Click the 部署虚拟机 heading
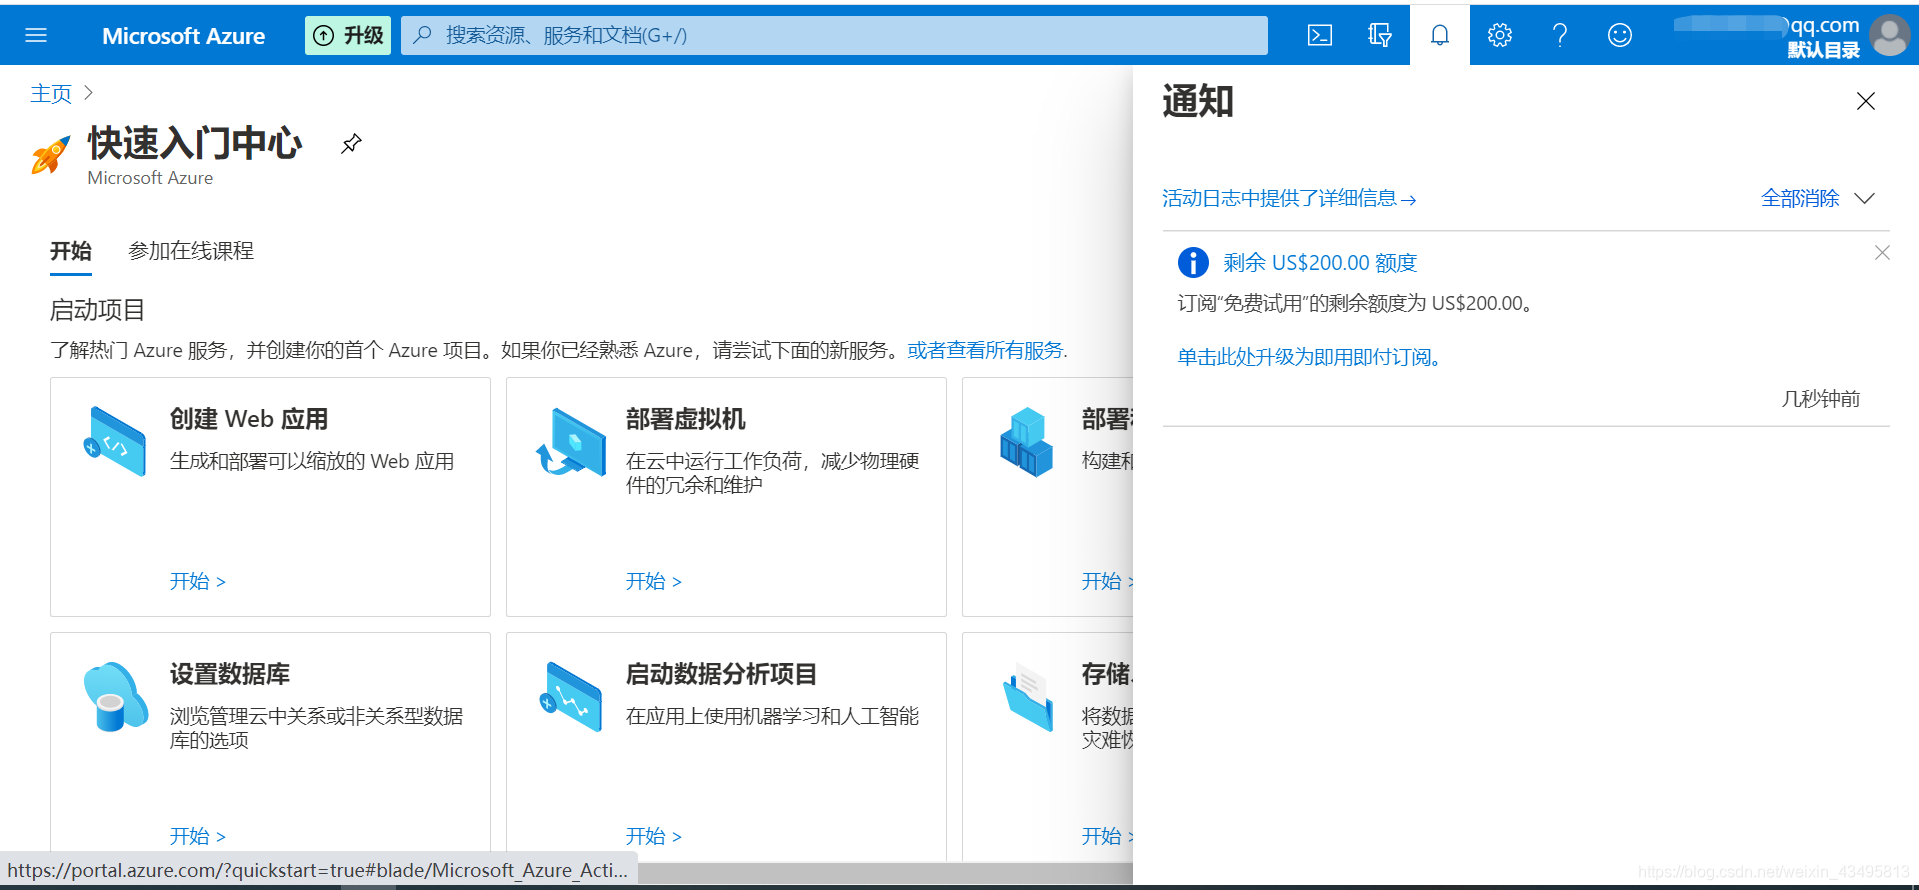This screenshot has height=890, width=1919. (x=686, y=419)
